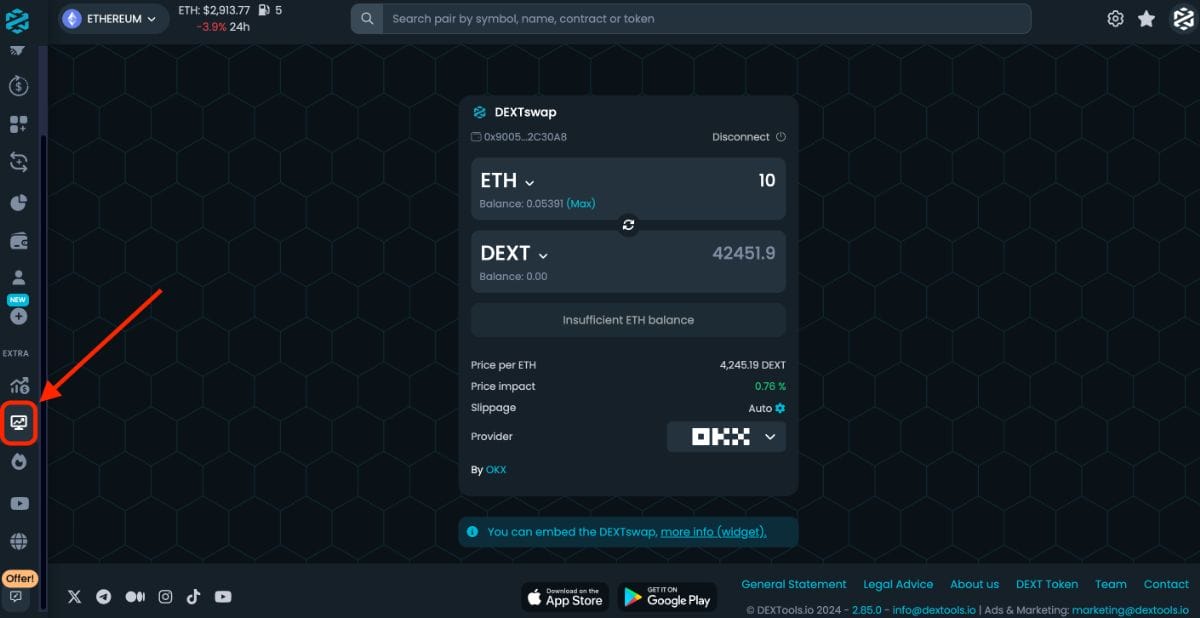The image size is (1200, 618).
Task: Open the grid-plus dashboard icon in sidebar
Action: point(18,124)
